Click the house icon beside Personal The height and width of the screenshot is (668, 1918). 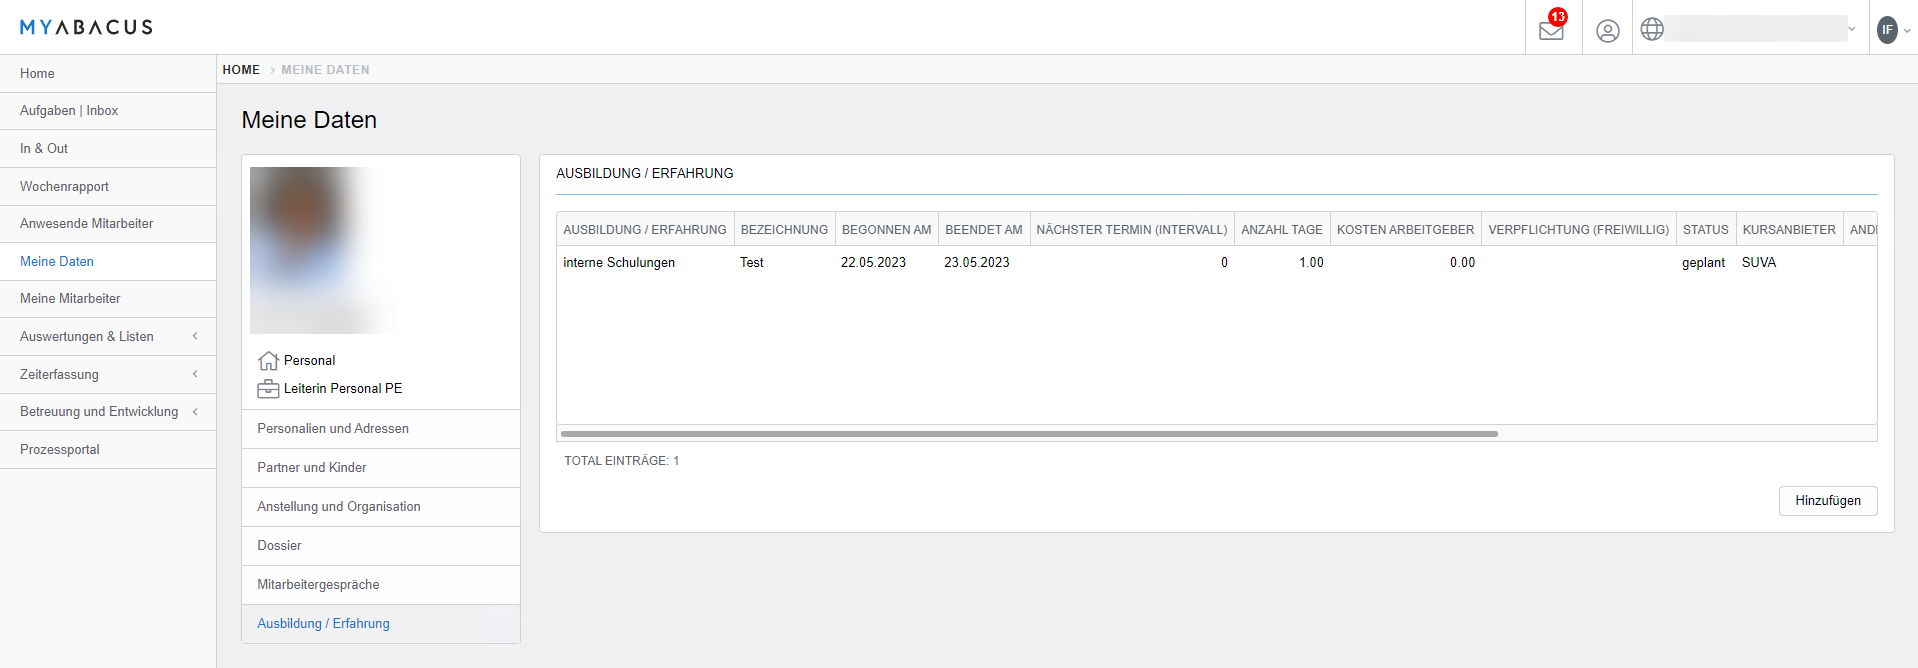pos(268,361)
